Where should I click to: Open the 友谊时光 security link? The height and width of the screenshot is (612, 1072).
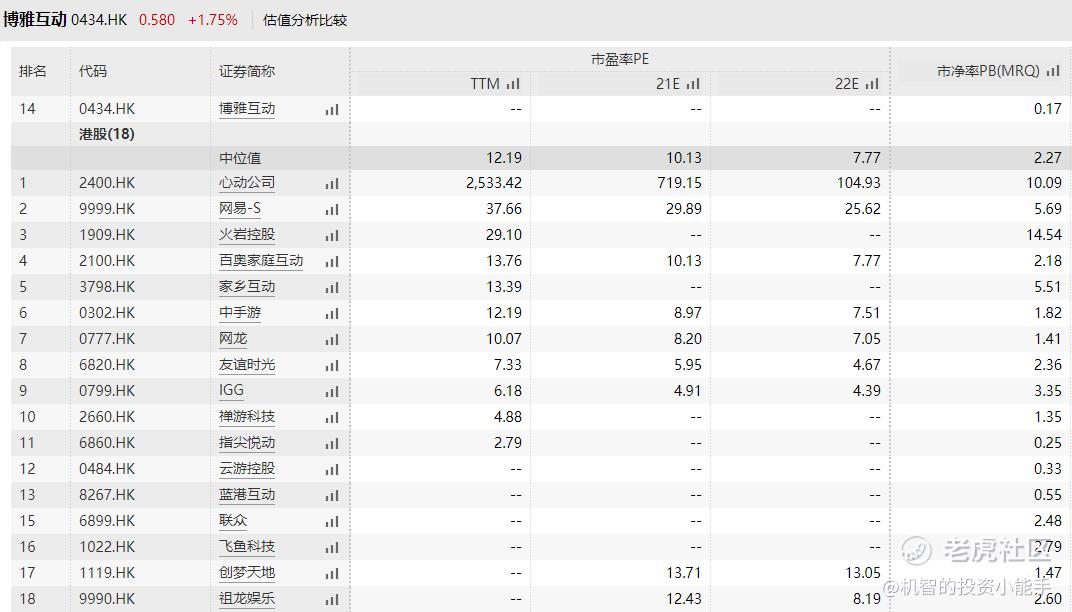247,364
